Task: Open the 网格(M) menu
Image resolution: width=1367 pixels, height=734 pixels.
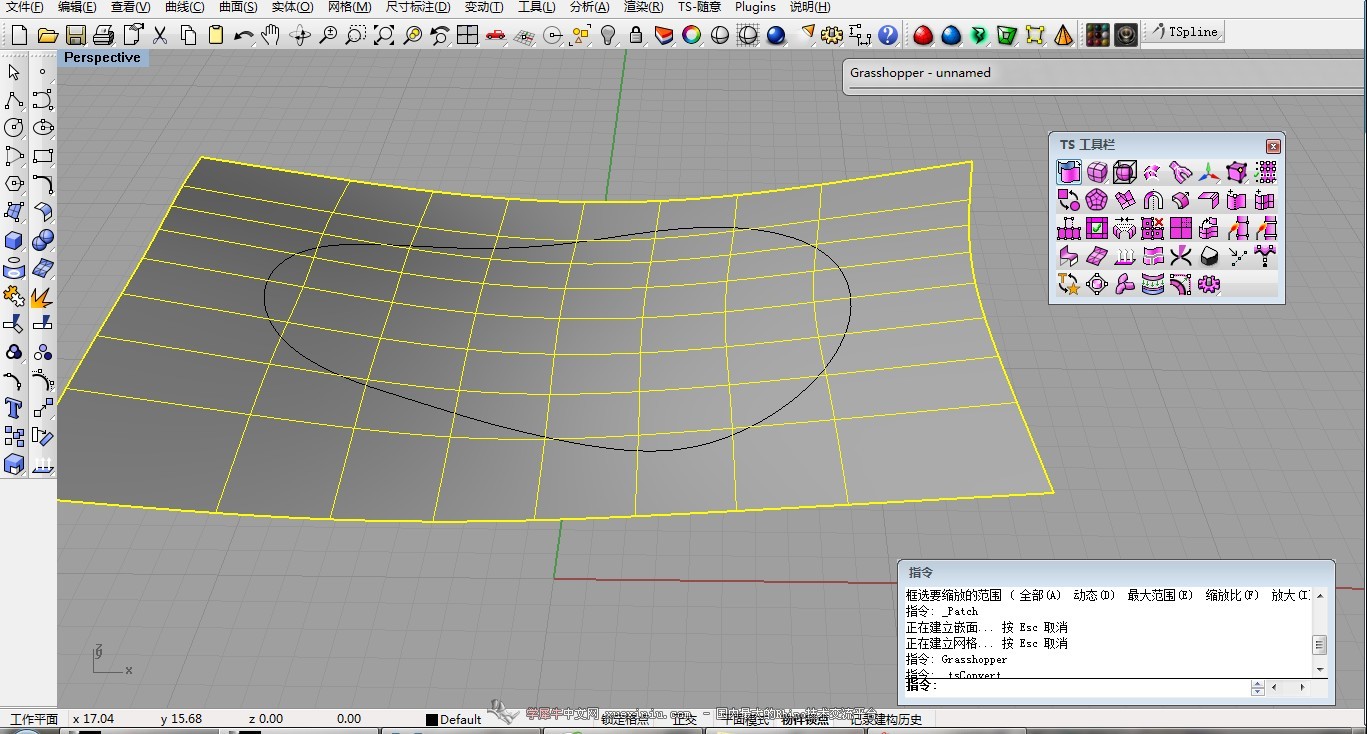Action: [x=349, y=7]
